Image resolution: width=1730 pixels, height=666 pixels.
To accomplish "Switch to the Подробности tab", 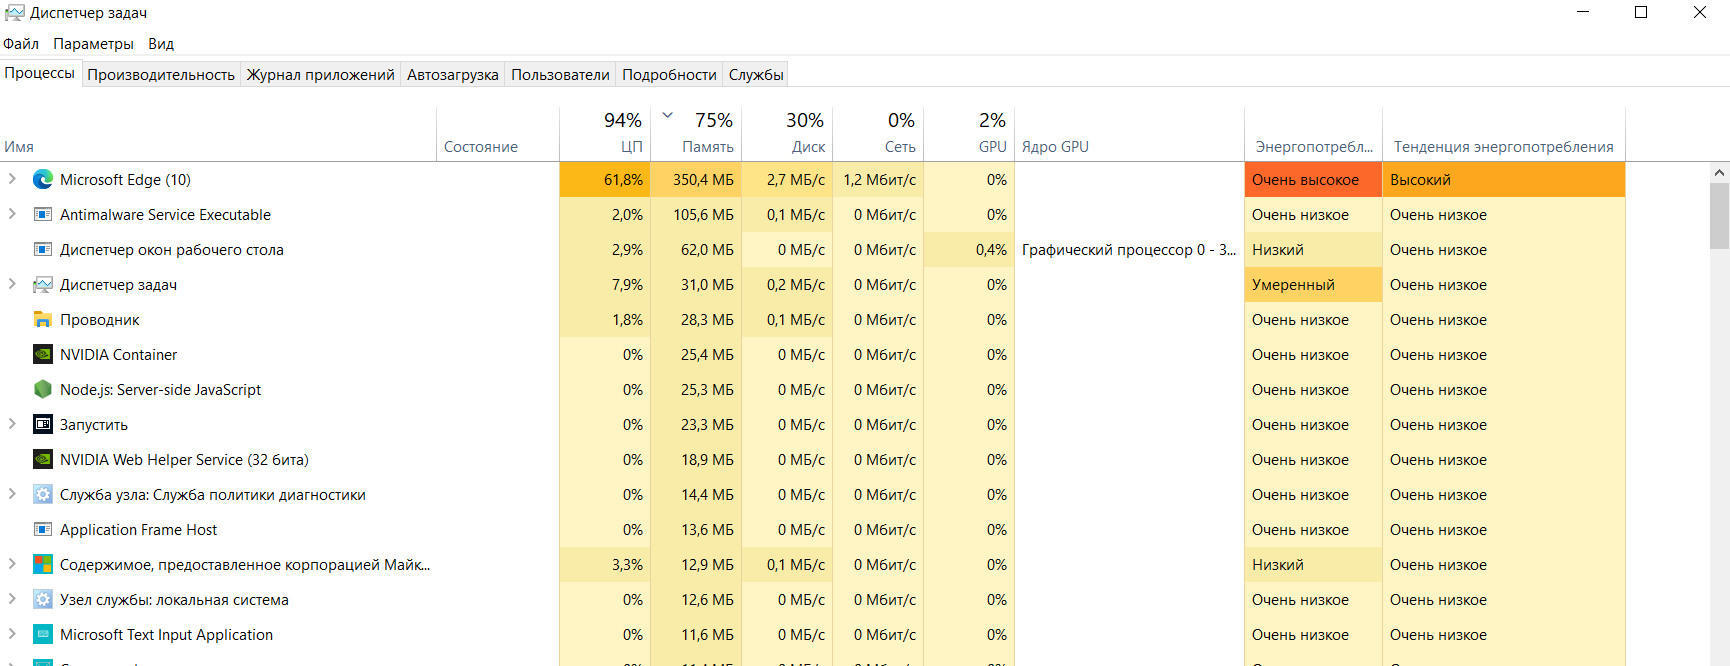I will coord(669,75).
